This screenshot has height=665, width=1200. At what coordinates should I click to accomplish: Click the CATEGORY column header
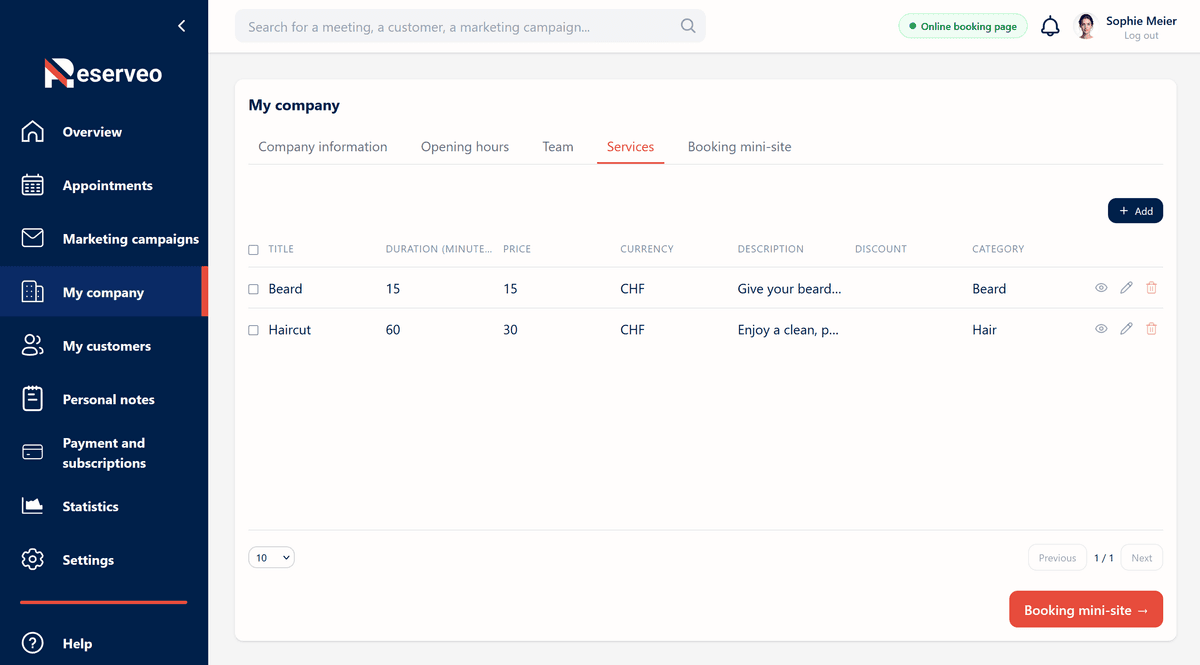click(x=998, y=249)
